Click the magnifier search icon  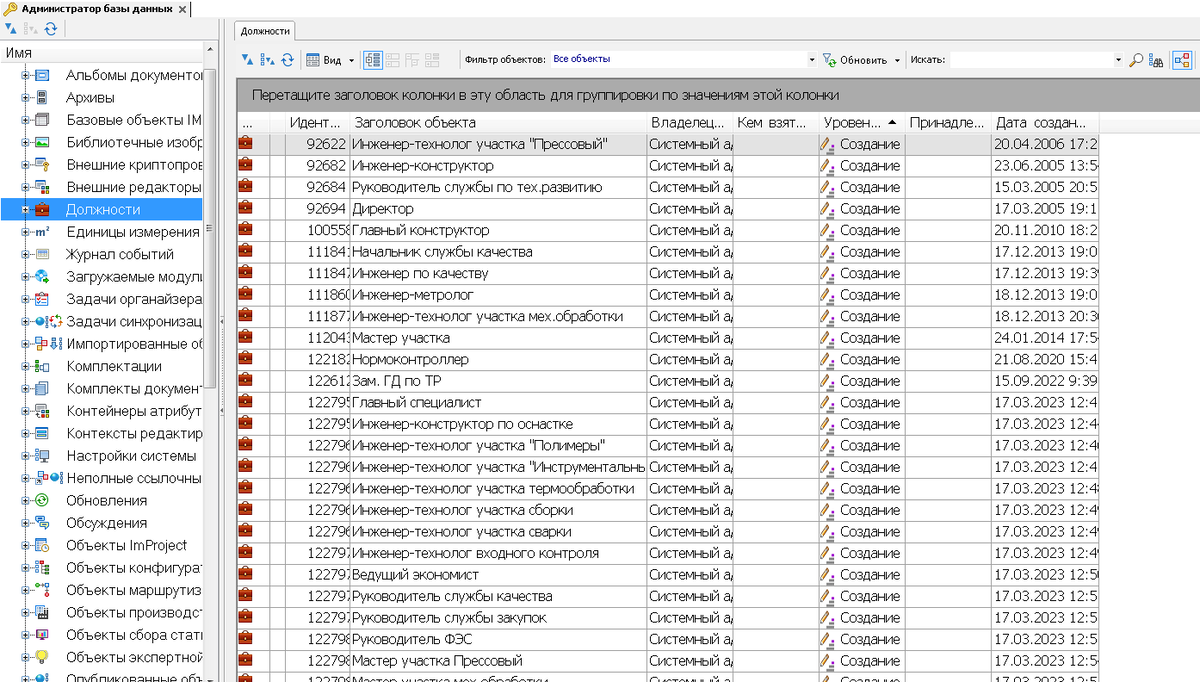pyautogui.click(x=1136, y=60)
